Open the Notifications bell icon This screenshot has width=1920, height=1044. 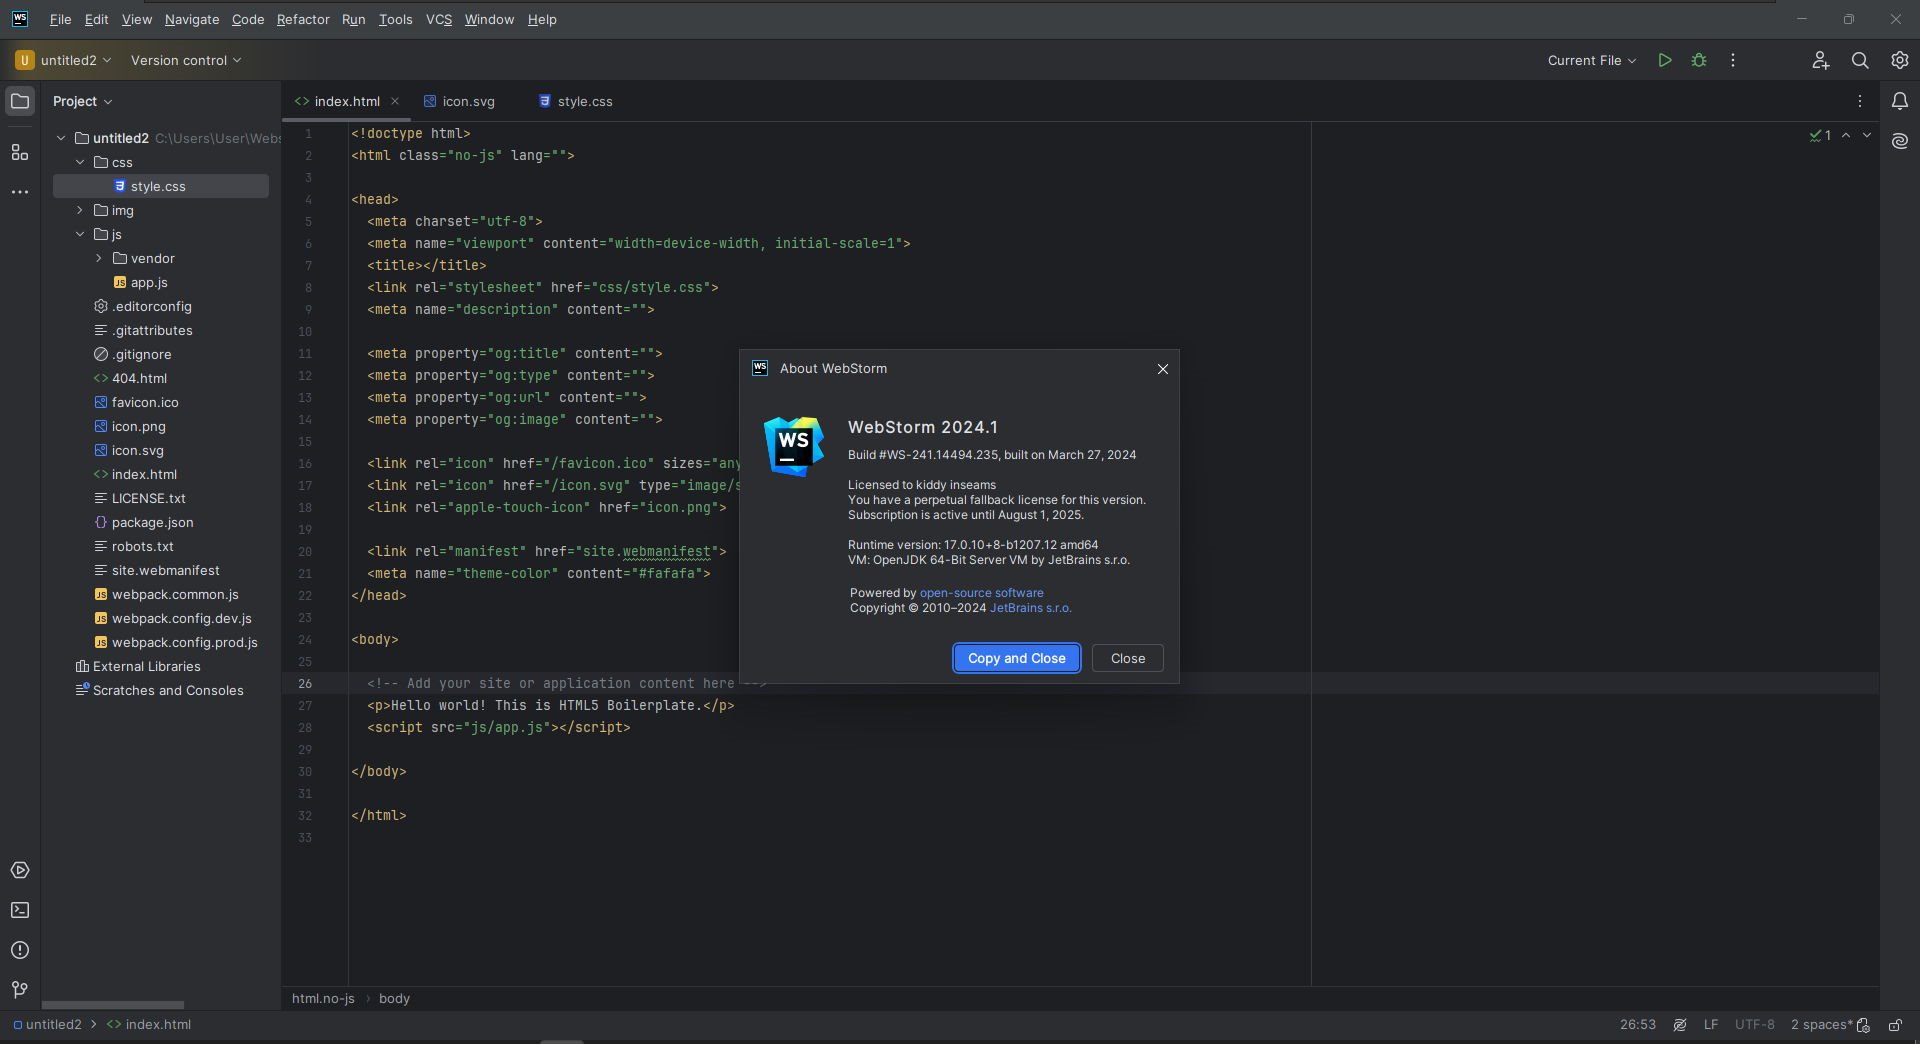pyautogui.click(x=1900, y=101)
